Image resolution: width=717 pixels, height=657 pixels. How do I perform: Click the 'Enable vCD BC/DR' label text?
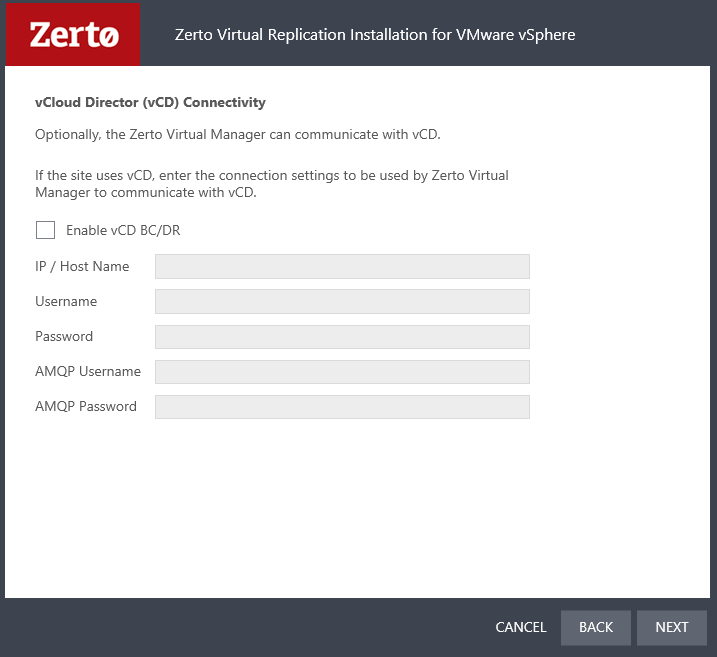123,230
